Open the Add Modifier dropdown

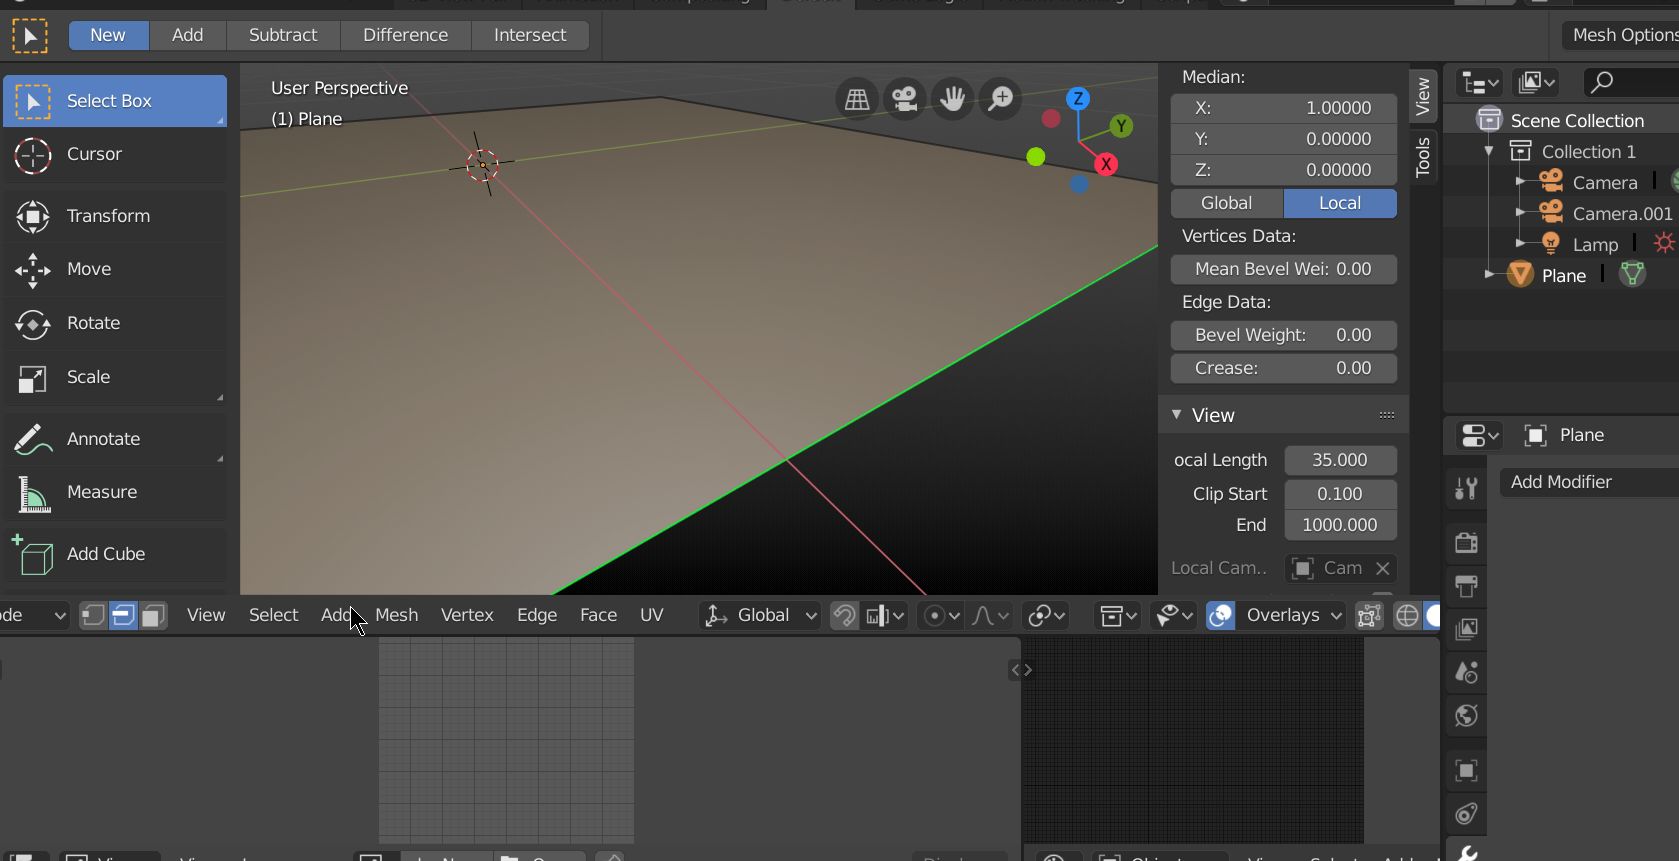(x=1589, y=482)
